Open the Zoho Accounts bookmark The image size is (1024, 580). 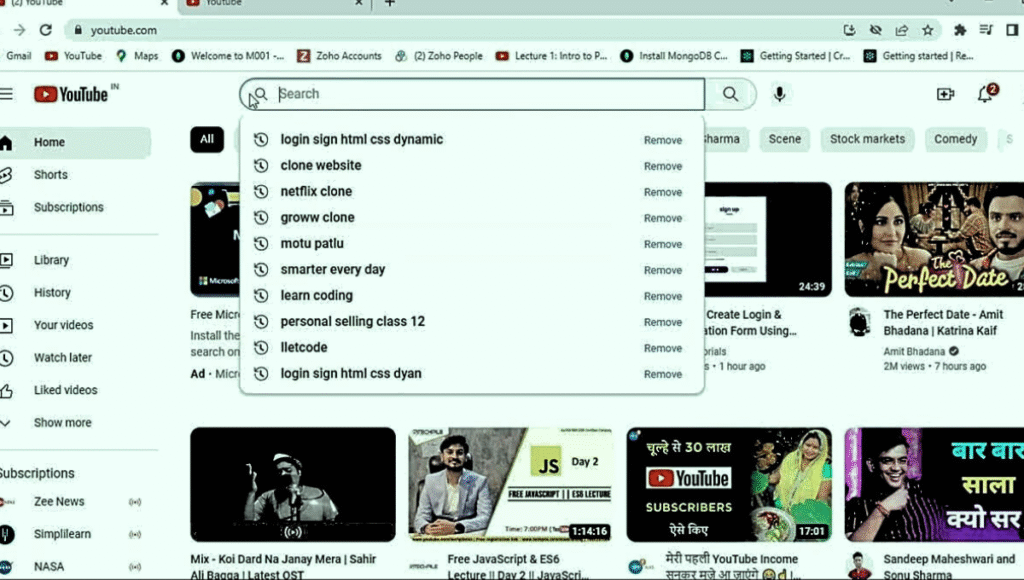(x=340, y=56)
